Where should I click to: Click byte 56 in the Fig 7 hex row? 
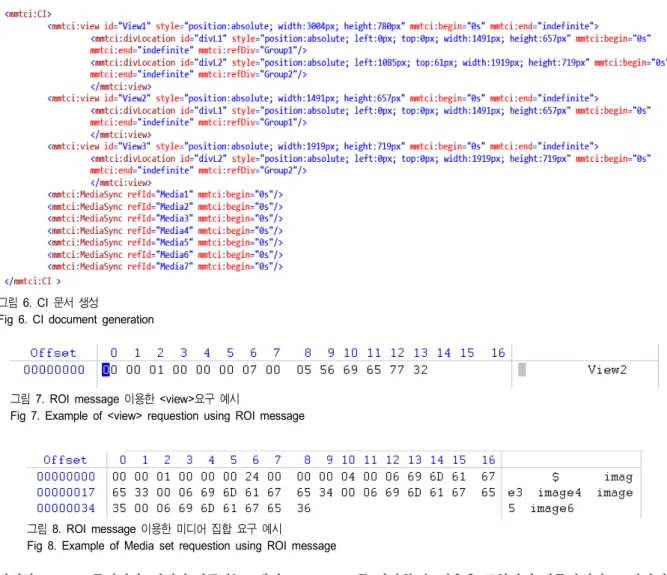click(327, 370)
